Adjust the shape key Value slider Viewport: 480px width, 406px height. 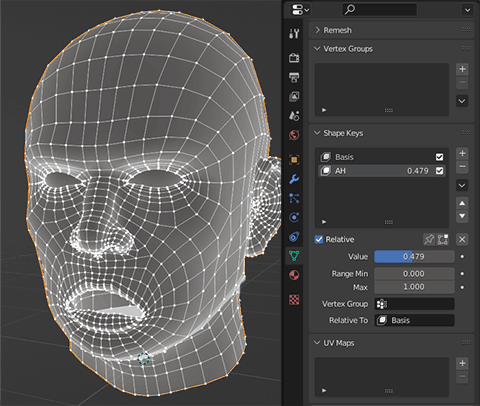coord(414,257)
